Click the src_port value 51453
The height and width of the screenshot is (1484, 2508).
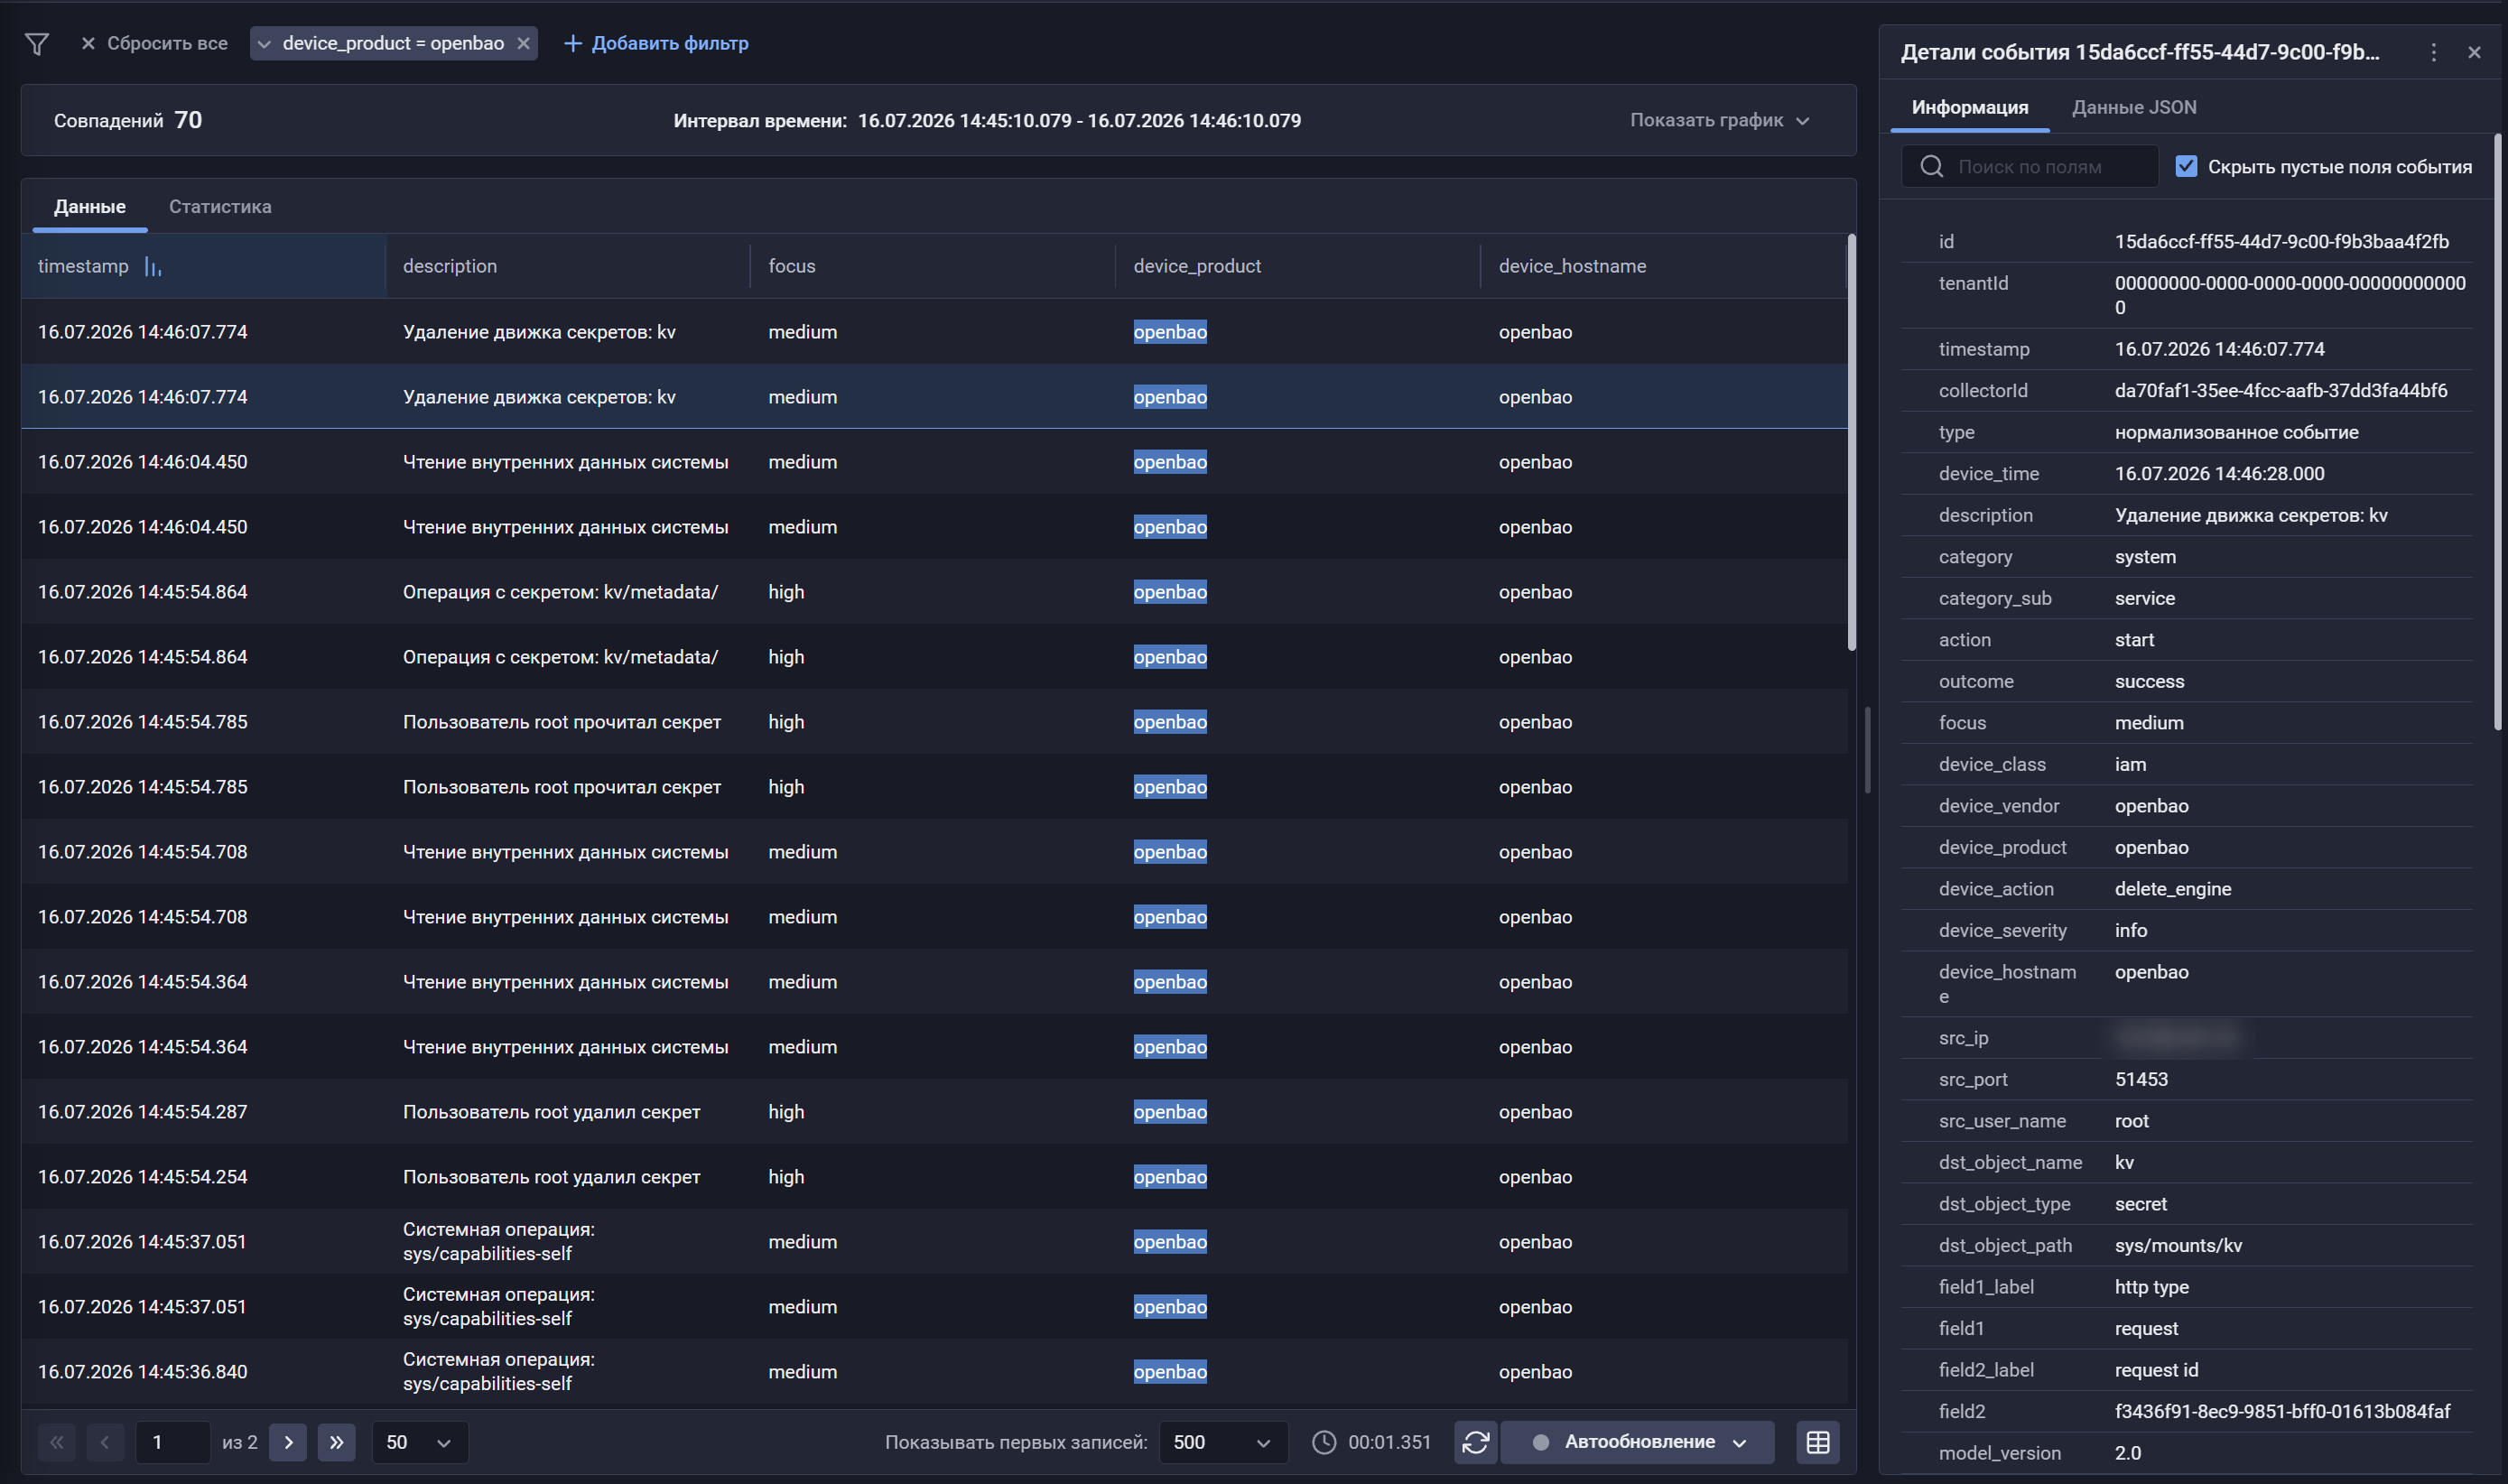(x=2141, y=1080)
